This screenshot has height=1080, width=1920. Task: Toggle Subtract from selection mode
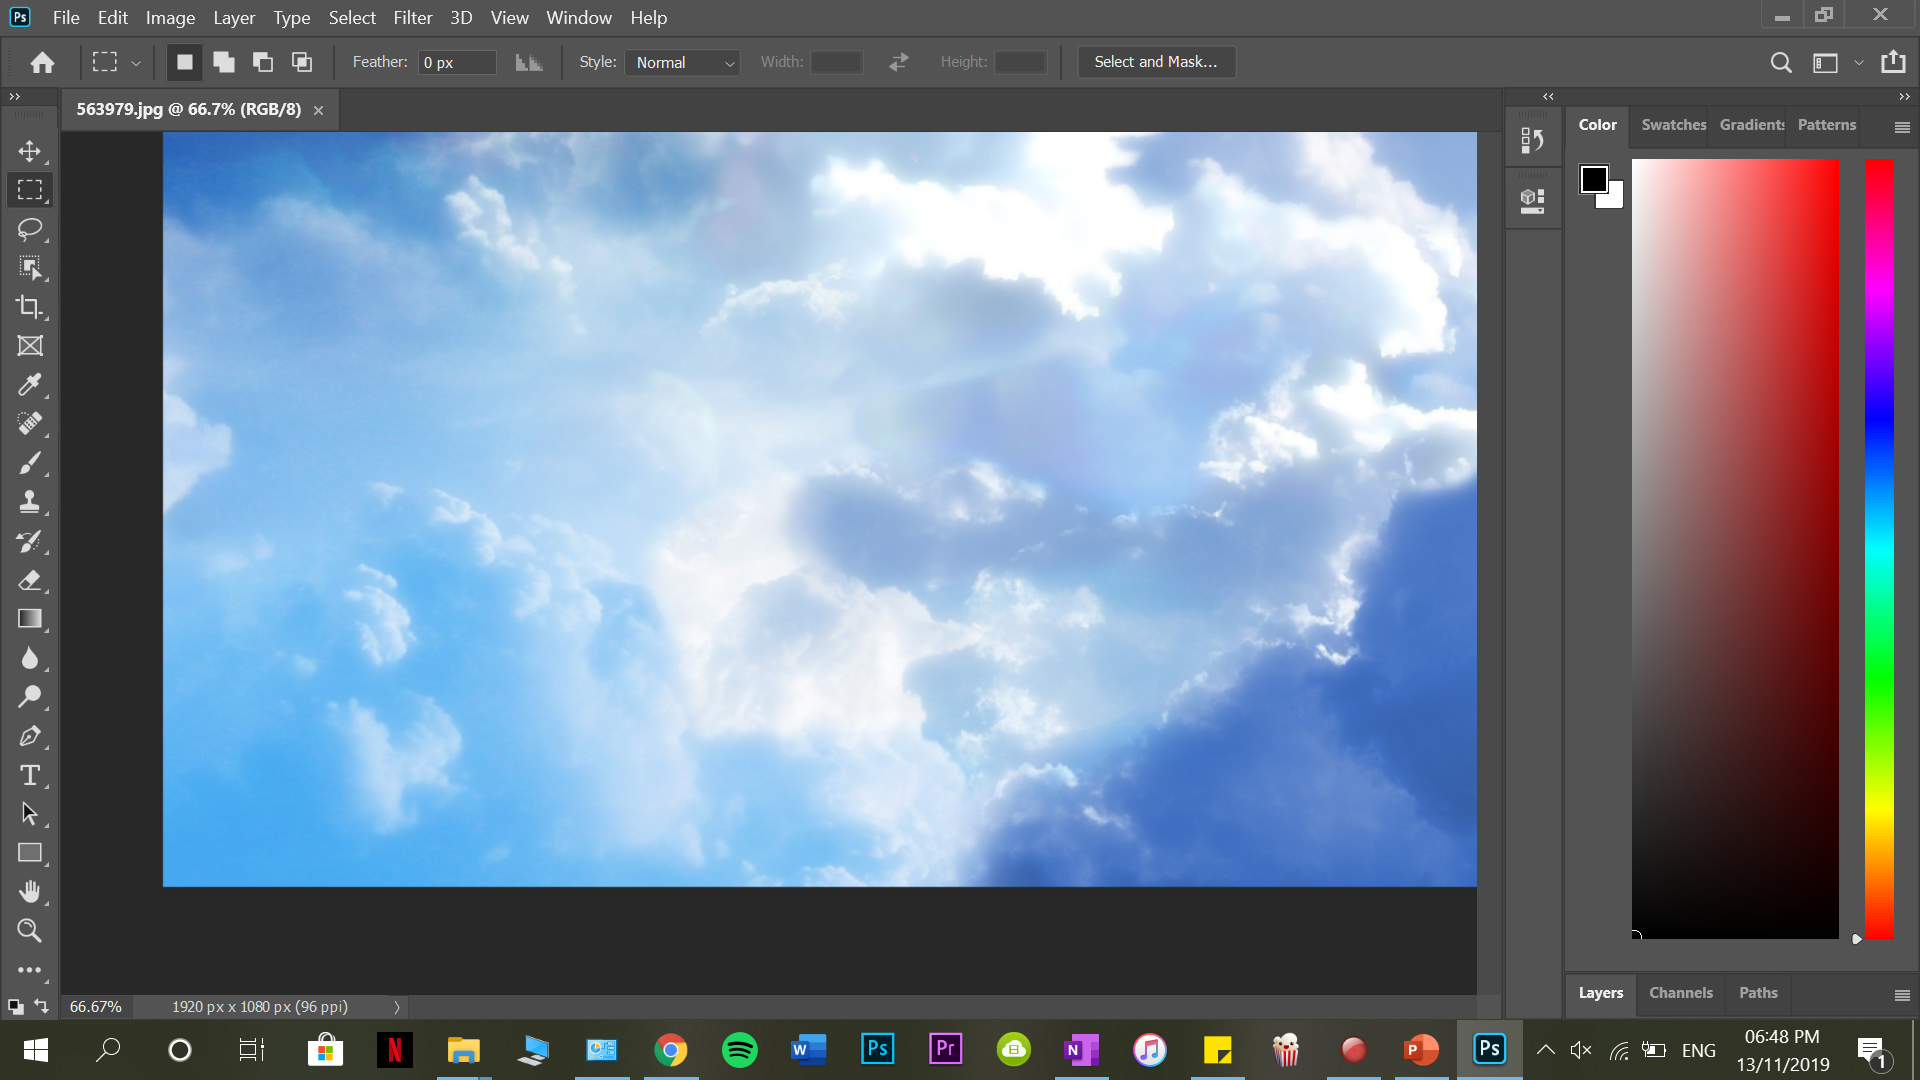coord(262,61)
